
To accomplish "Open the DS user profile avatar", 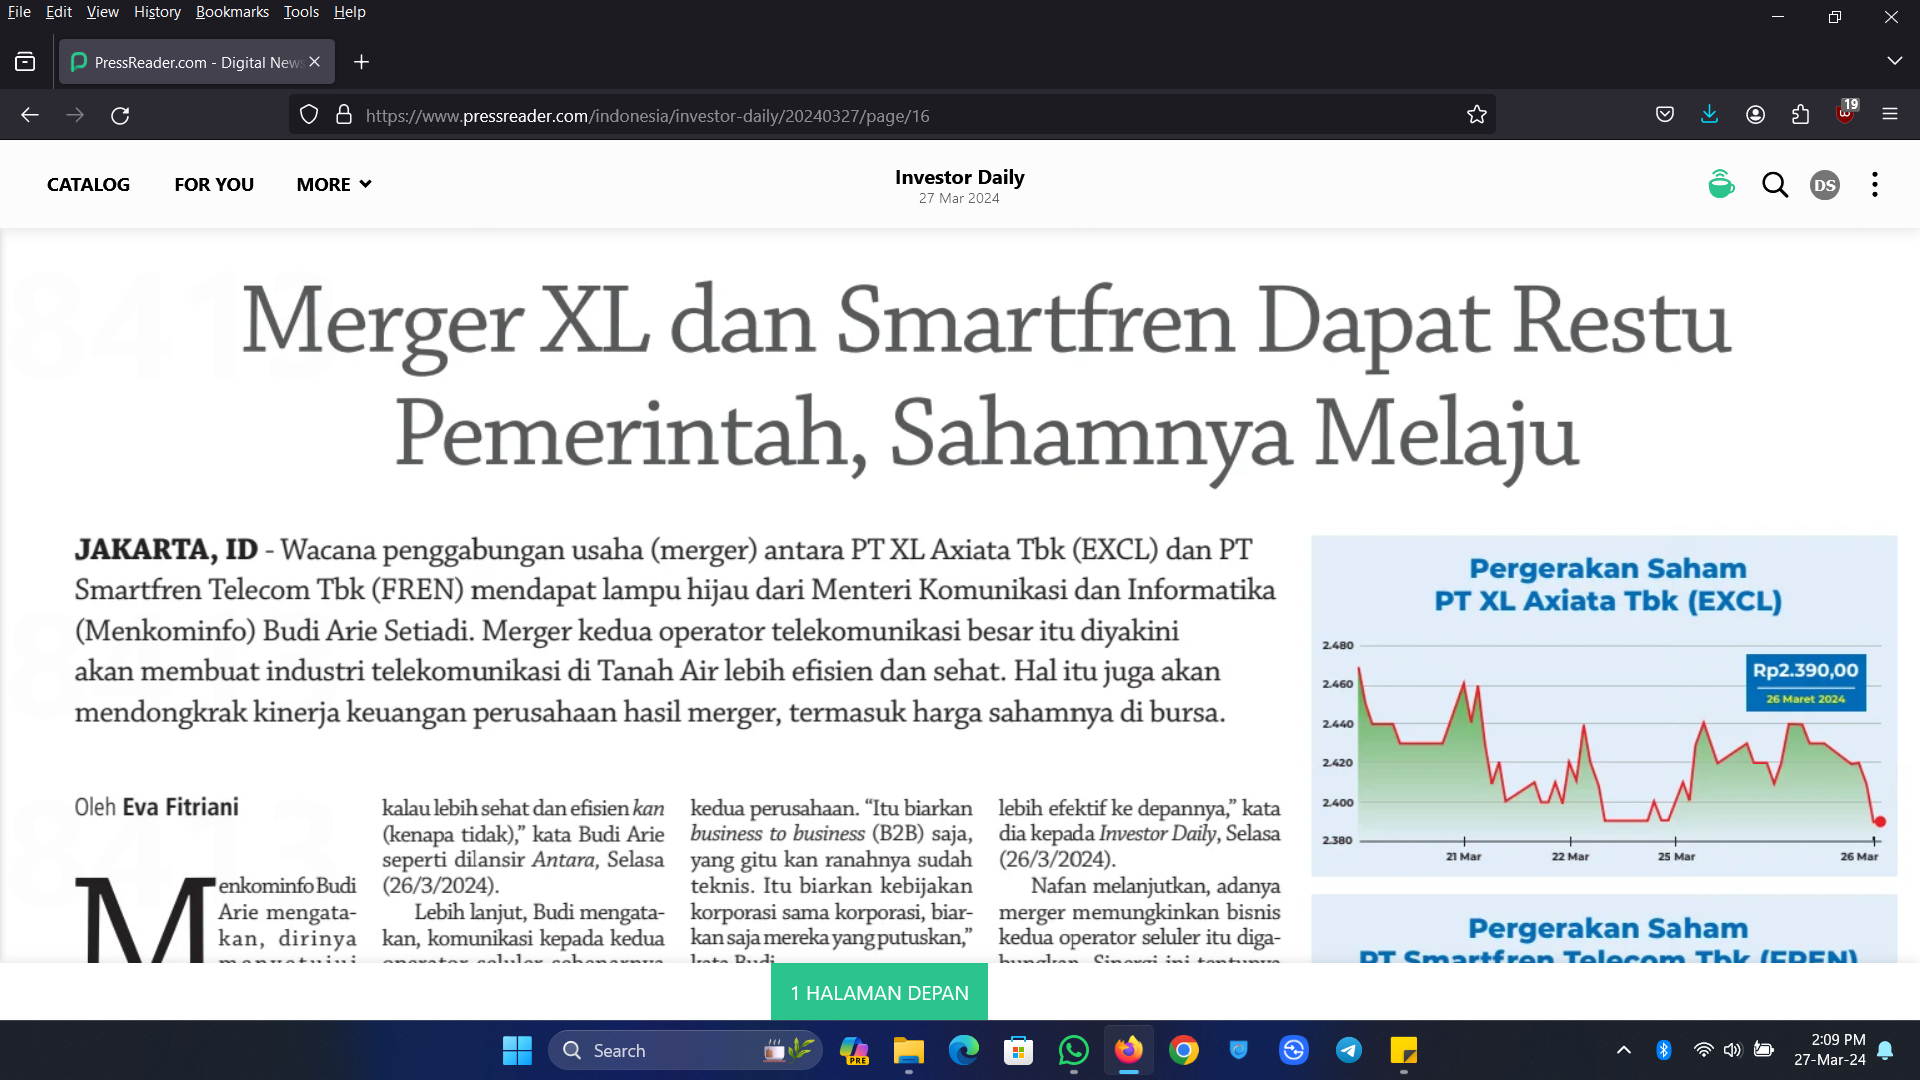I will pos(1825,185).
